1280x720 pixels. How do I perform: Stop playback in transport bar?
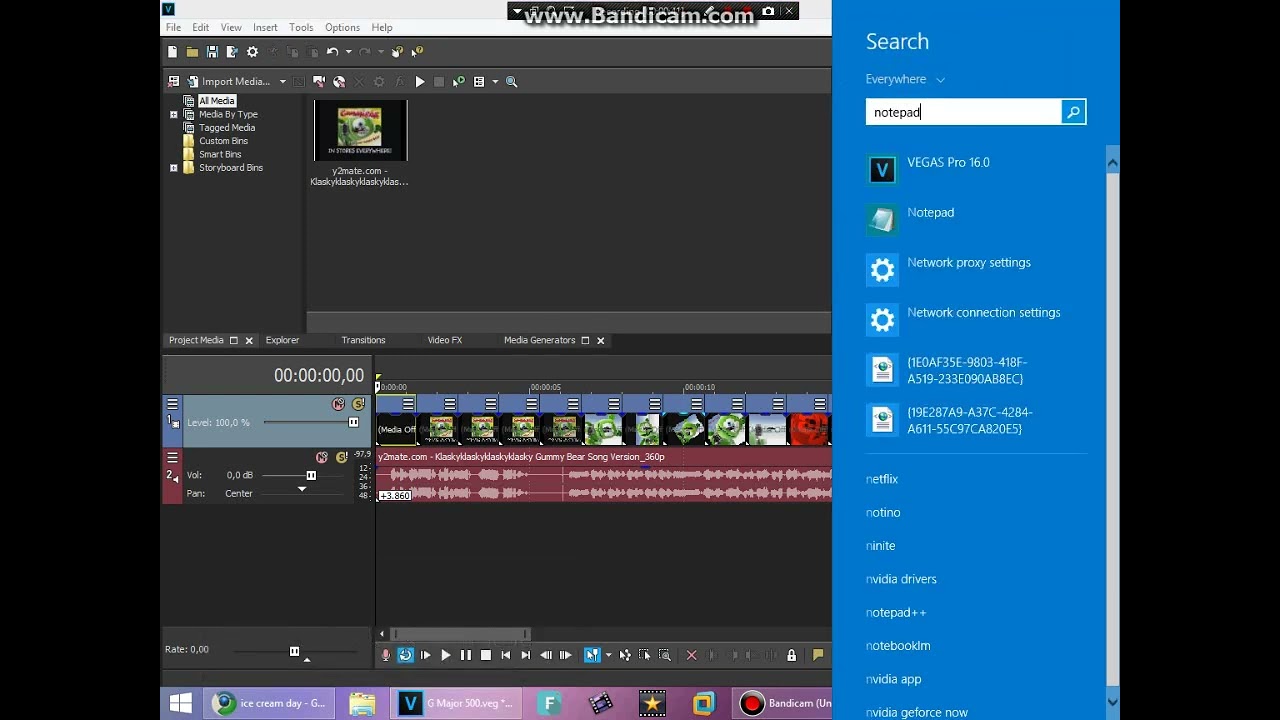(485, 655)
